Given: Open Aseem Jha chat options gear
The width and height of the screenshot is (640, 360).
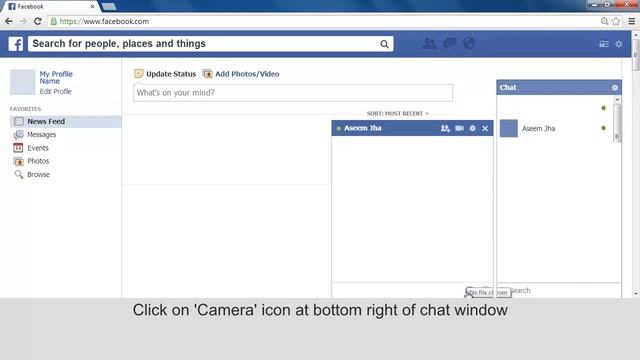Looking at the screenshot, I should [x=472, y=129].
